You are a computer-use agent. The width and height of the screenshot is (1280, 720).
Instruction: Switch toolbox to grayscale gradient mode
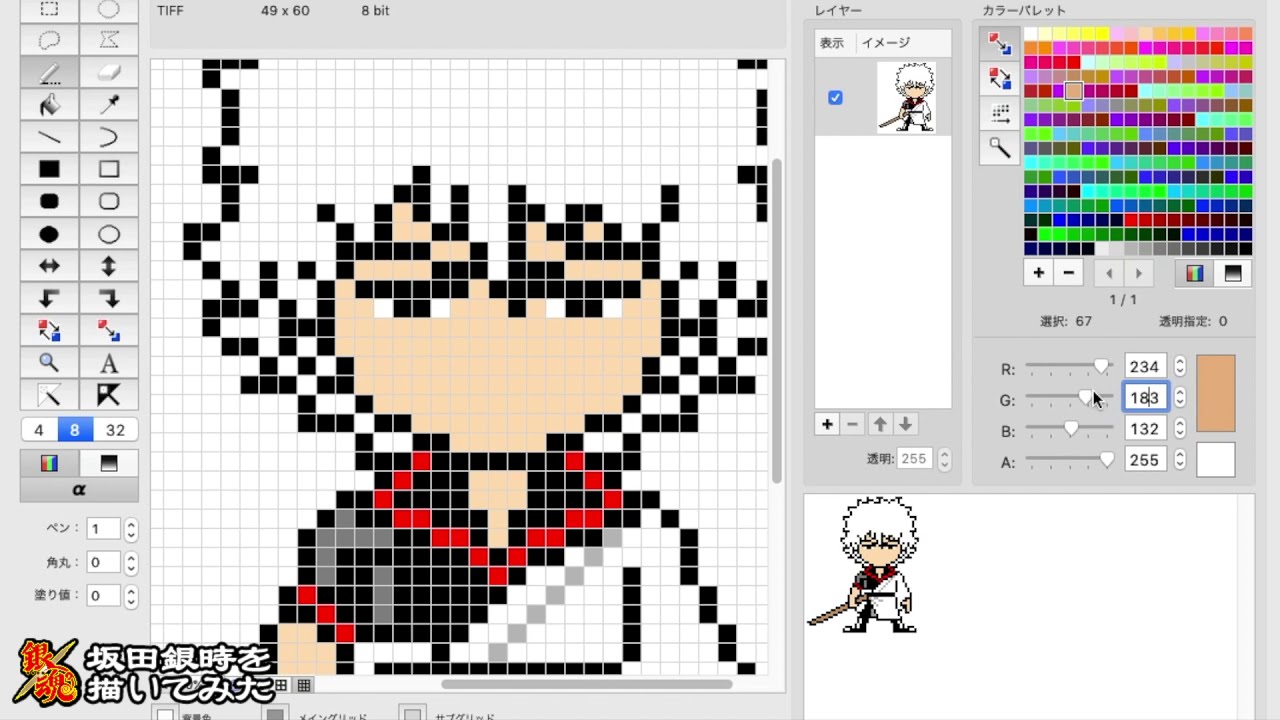point(109,463)
